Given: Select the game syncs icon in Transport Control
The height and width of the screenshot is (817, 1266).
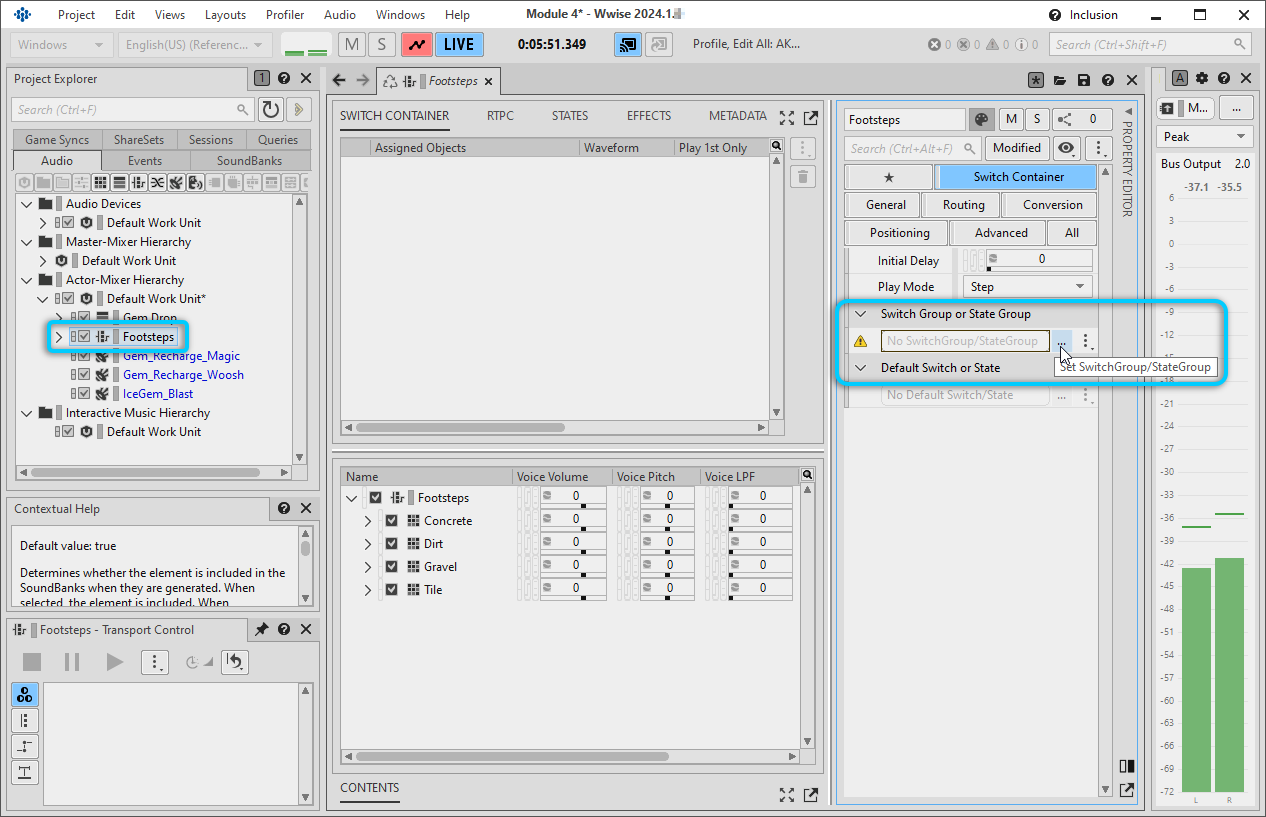Looking at the screenshot, I should [x=25, y=694].
